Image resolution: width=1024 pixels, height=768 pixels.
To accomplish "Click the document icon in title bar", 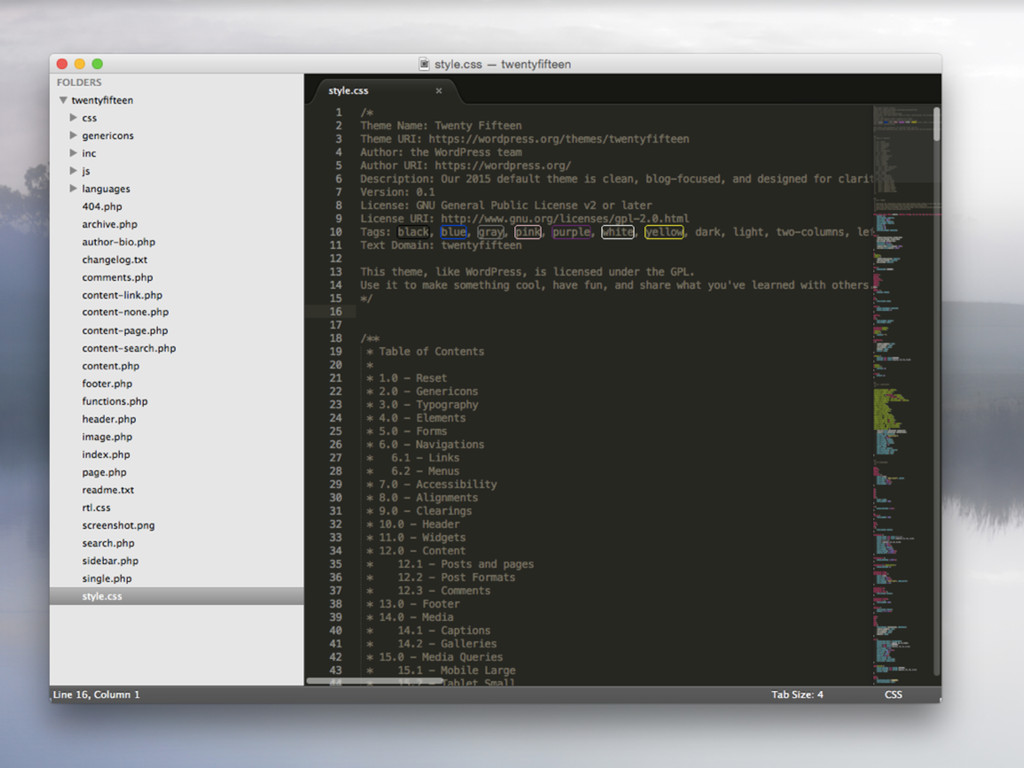I will pos(424,64).
